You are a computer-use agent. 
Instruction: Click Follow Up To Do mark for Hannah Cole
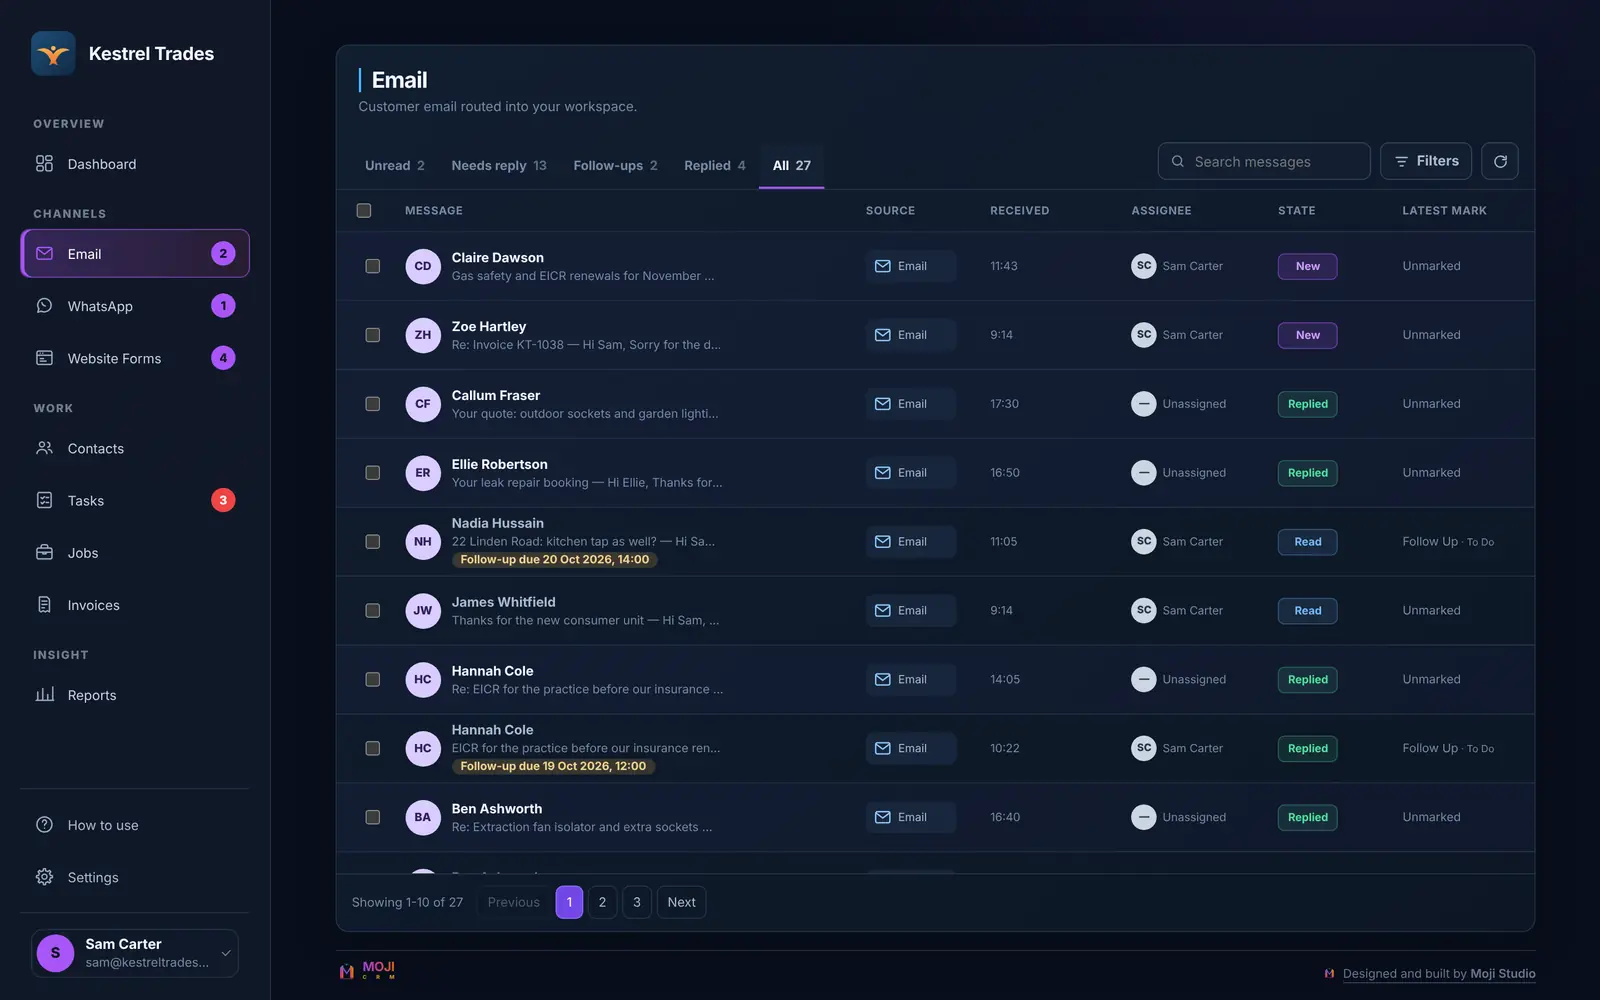pos(1448,748)
